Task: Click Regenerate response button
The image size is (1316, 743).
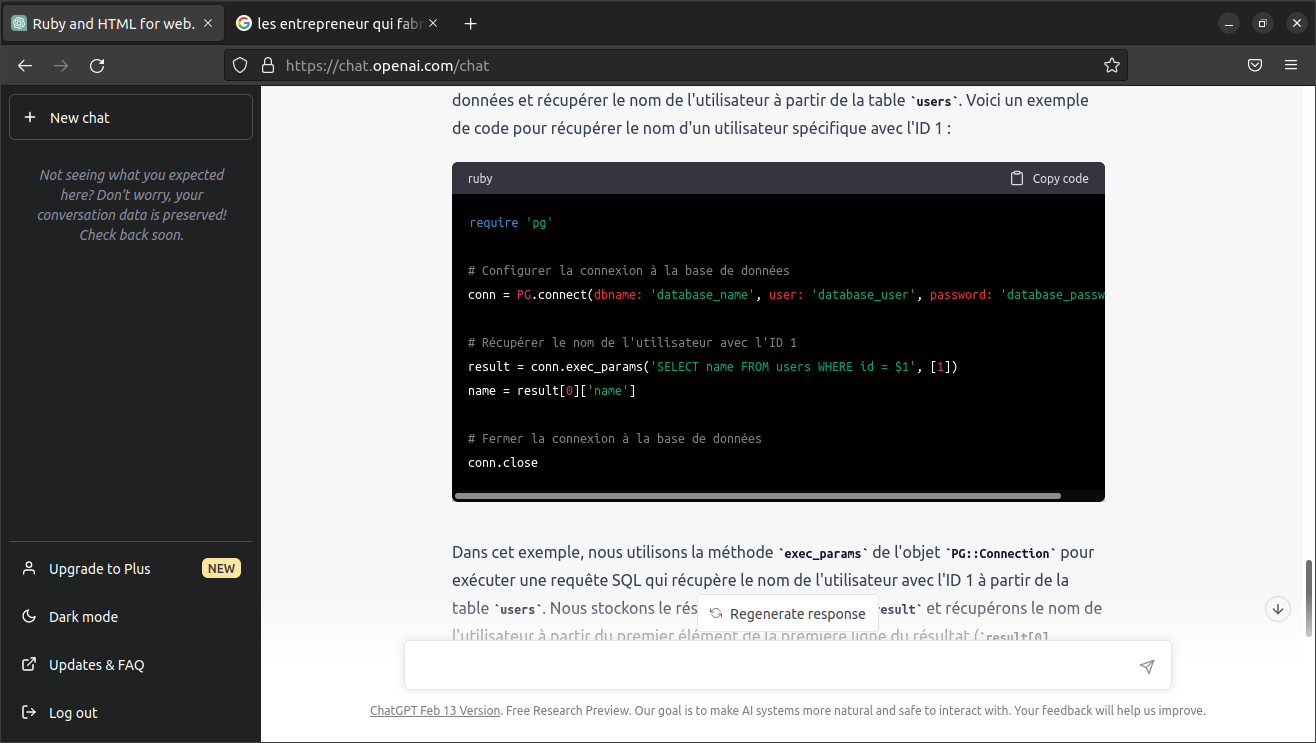Action: [787, 614]
